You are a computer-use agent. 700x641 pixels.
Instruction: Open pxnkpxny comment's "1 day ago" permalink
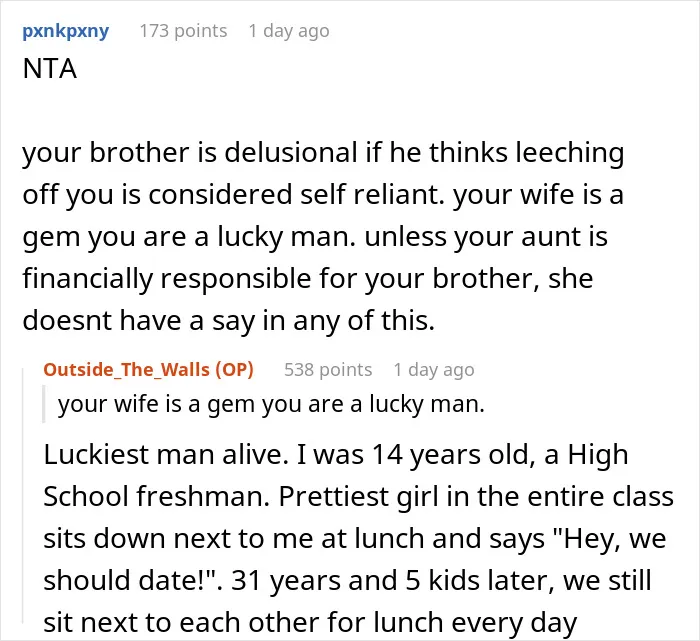289,31
